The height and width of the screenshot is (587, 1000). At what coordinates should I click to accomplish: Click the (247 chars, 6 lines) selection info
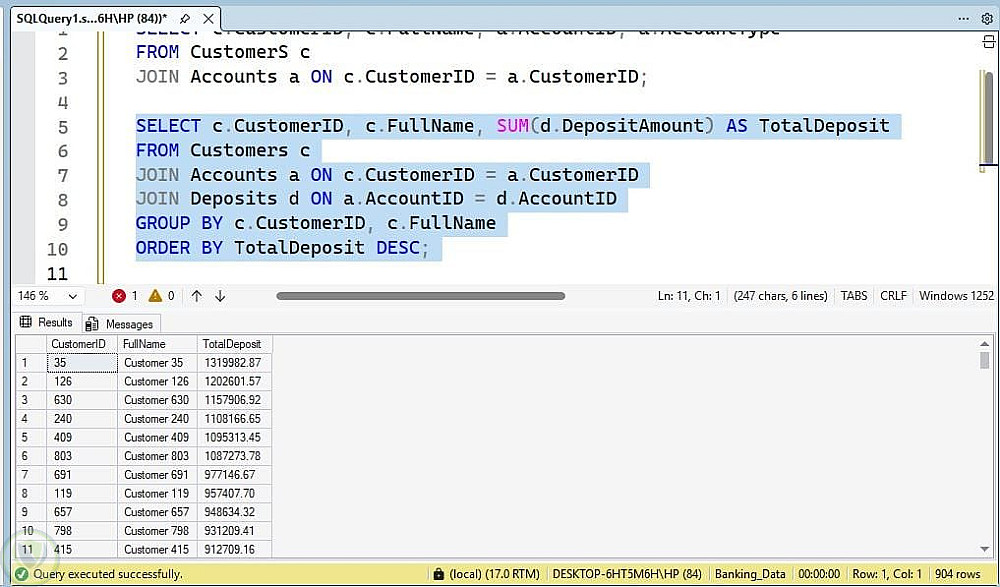[x=781, y=296]
